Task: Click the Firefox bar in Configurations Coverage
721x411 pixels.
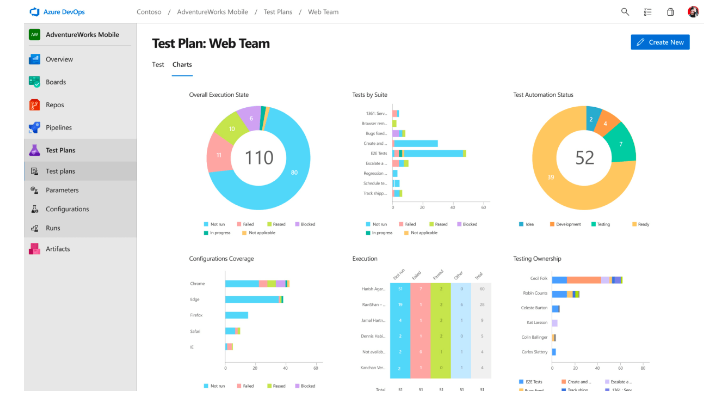Action: (x=236, y=315)
